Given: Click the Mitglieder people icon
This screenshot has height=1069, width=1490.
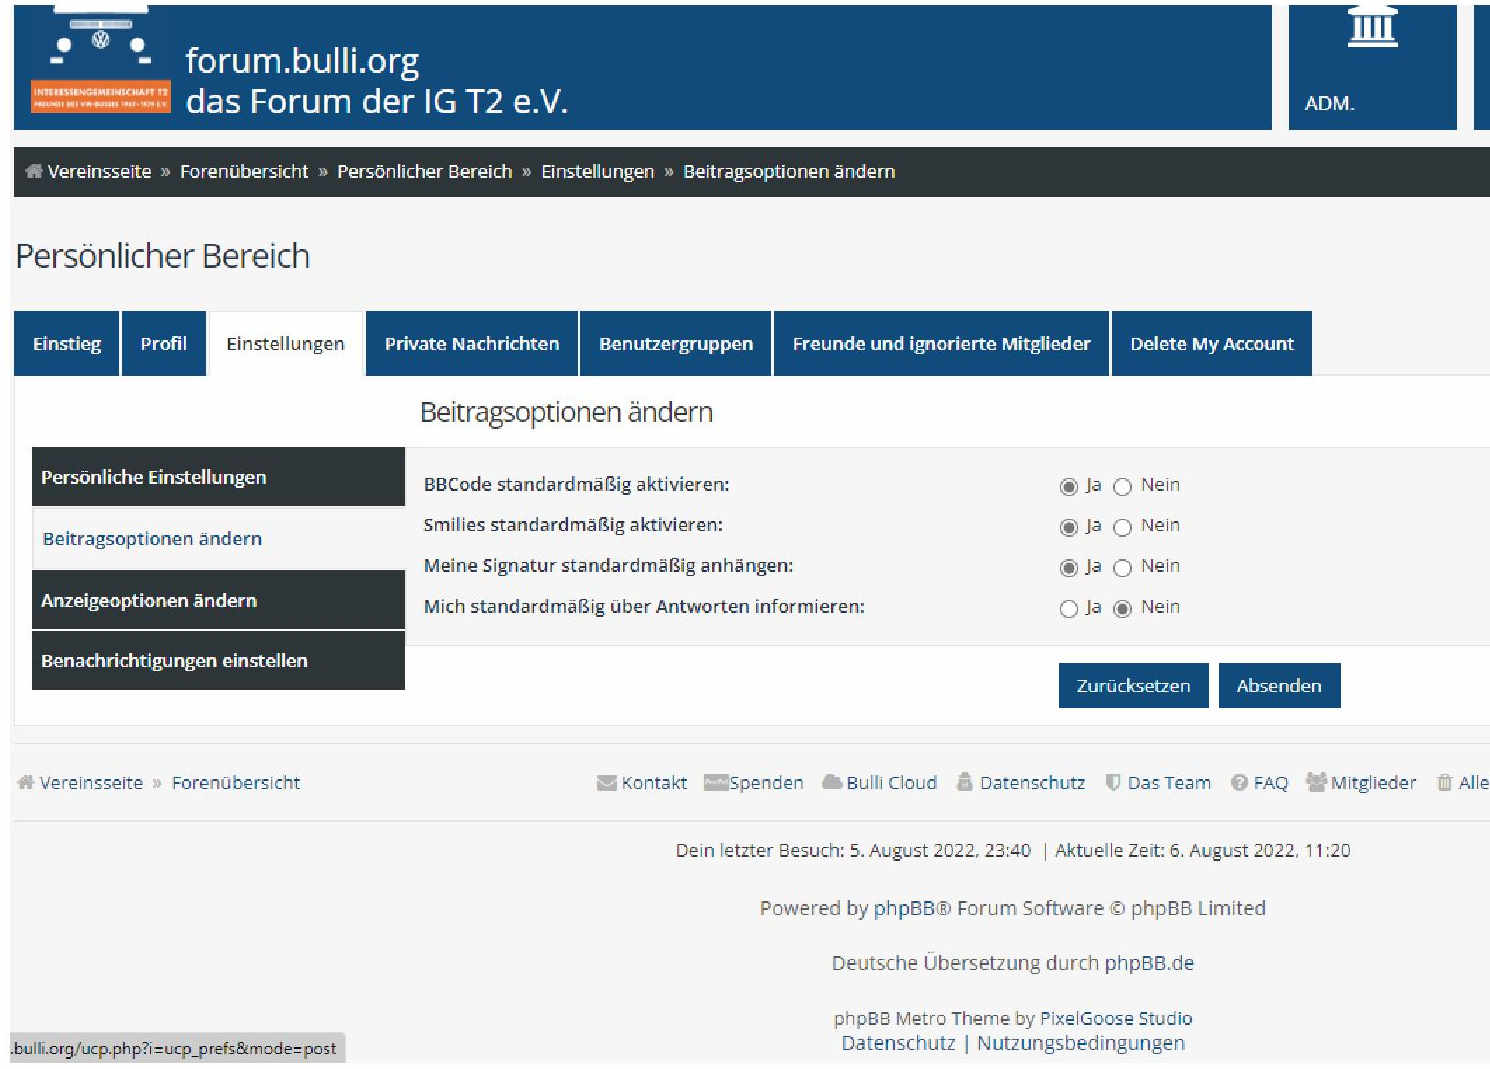Looking at the screenshot, I should pos(1316,782).
